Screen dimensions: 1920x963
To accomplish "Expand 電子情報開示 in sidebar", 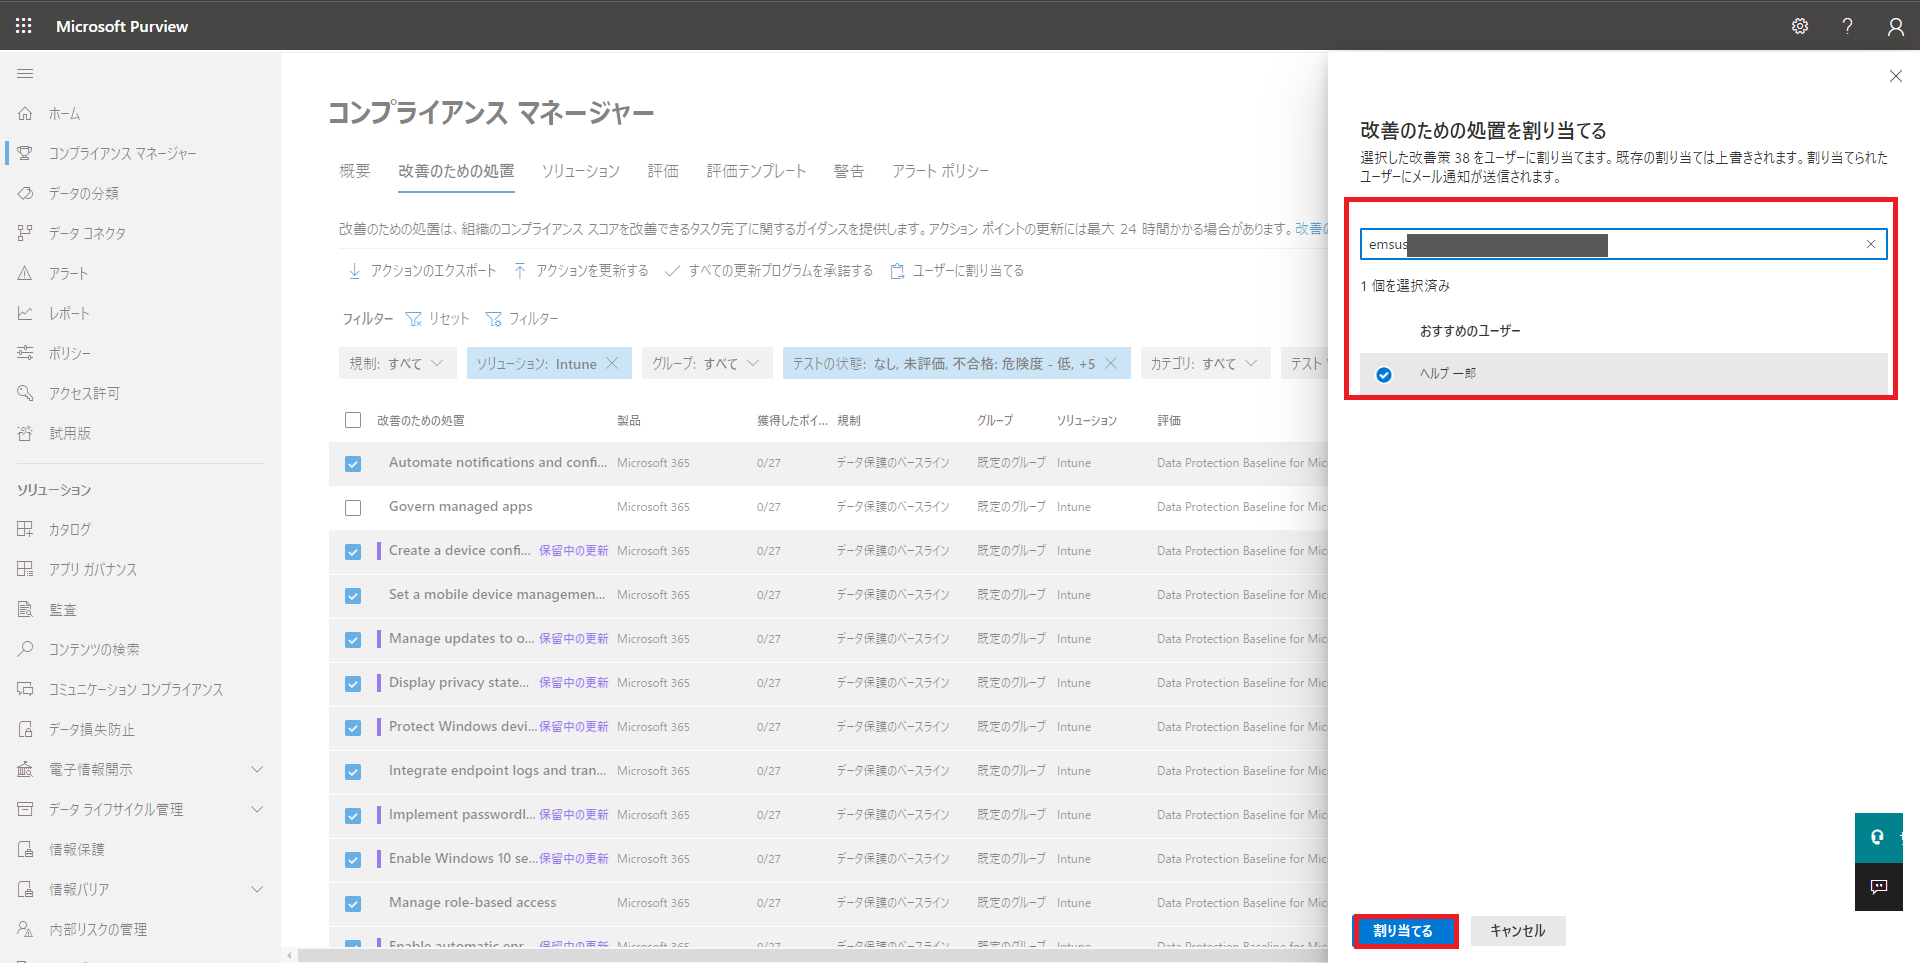I will pos(257,769).
